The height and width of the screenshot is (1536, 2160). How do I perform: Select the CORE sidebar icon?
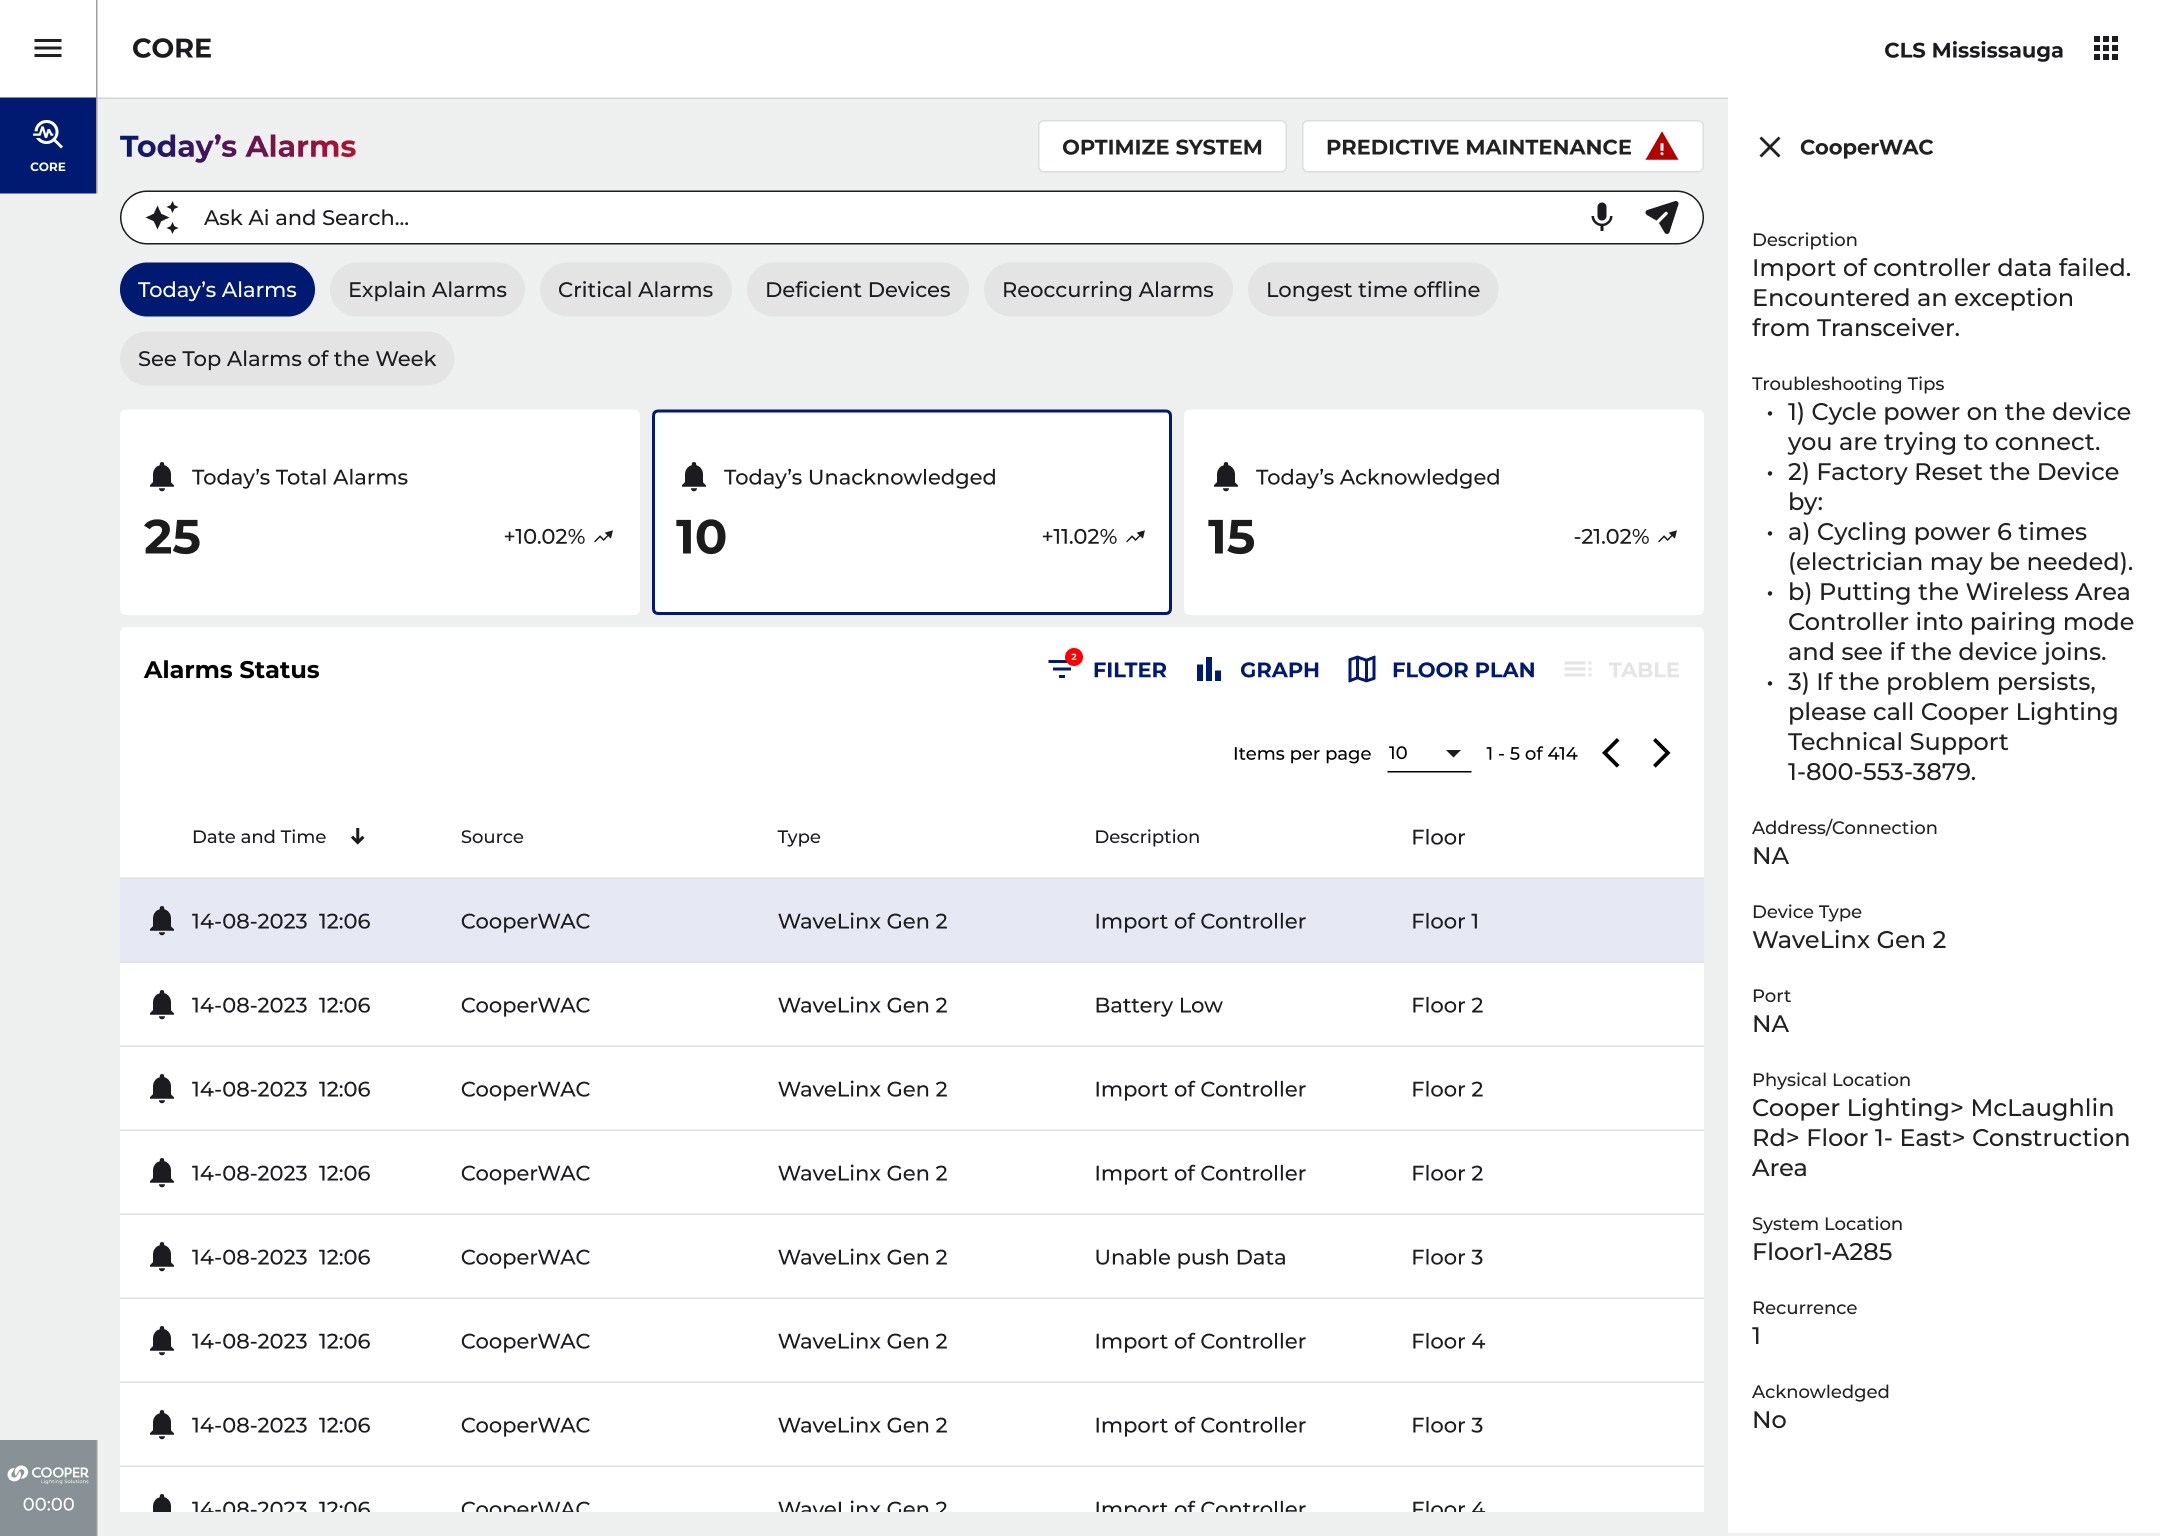click(48, 146)
